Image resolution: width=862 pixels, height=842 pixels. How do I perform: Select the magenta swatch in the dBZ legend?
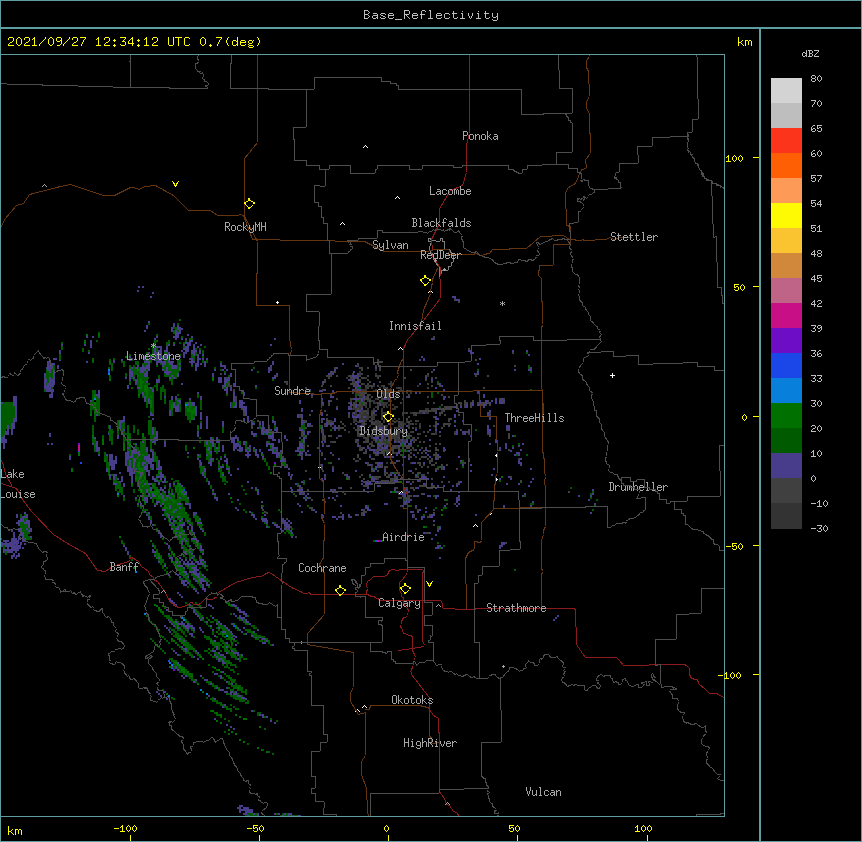pyautogui.click(x=786, y=315)
